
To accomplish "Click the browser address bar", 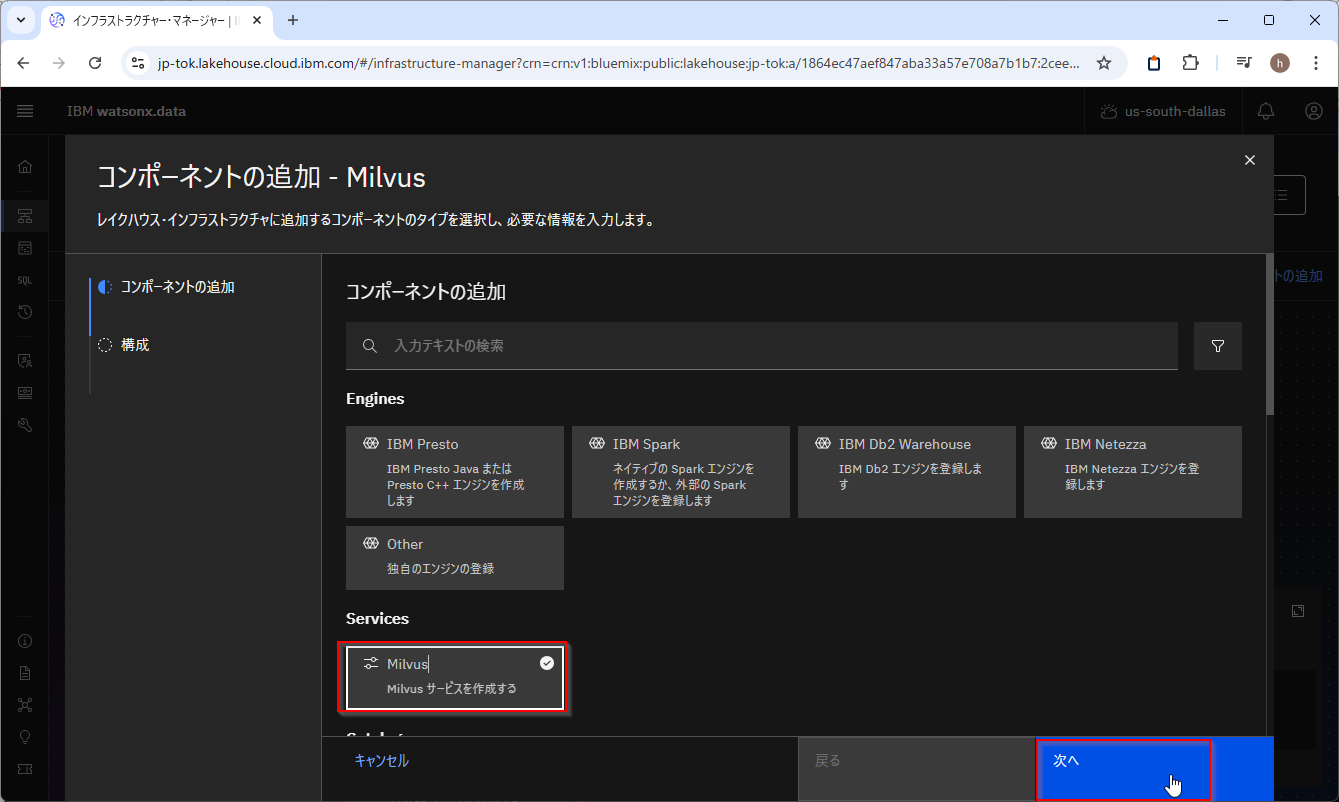I will click(619, 63).
